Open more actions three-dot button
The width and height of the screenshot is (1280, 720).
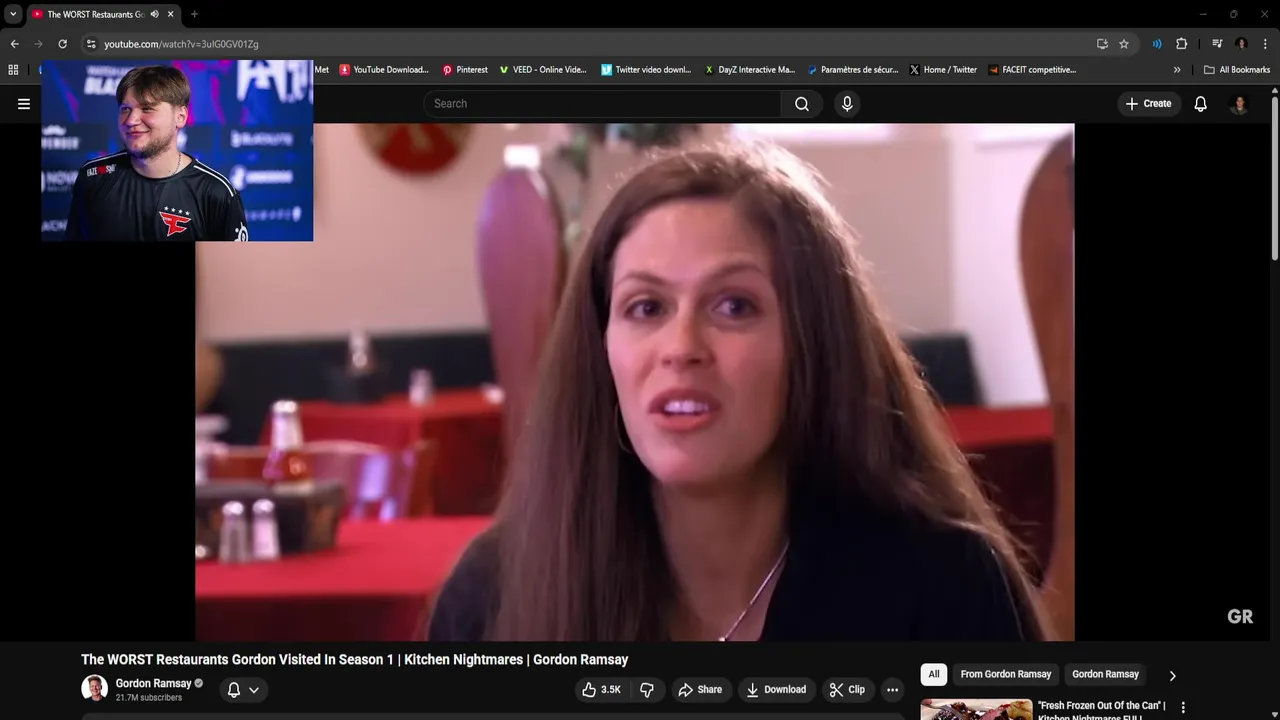pos(892,690)
